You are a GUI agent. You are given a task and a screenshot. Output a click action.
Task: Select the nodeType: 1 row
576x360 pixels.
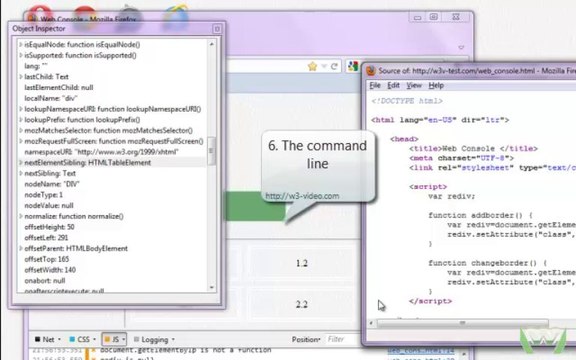click(x=112, y=195)
